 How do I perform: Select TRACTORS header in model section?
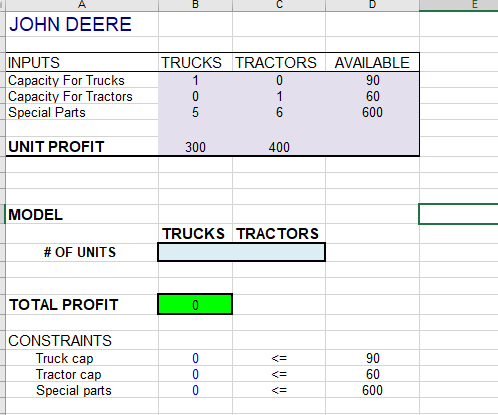(x=278, y=234)
